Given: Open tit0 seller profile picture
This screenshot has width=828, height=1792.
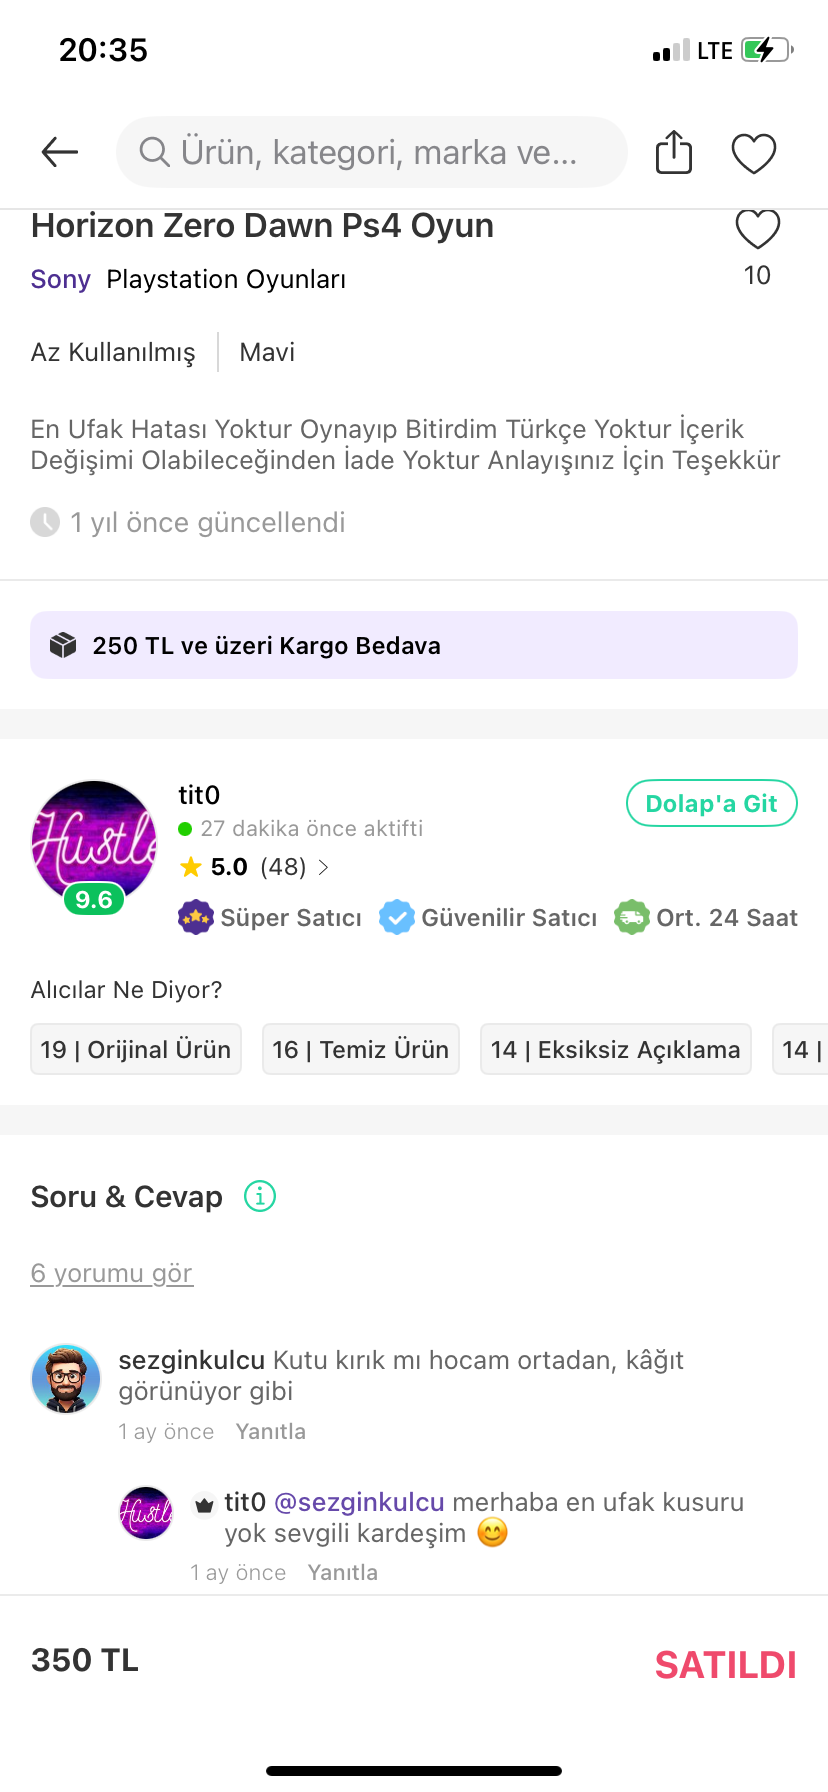Looking at the screenshot, I should 94,842.
